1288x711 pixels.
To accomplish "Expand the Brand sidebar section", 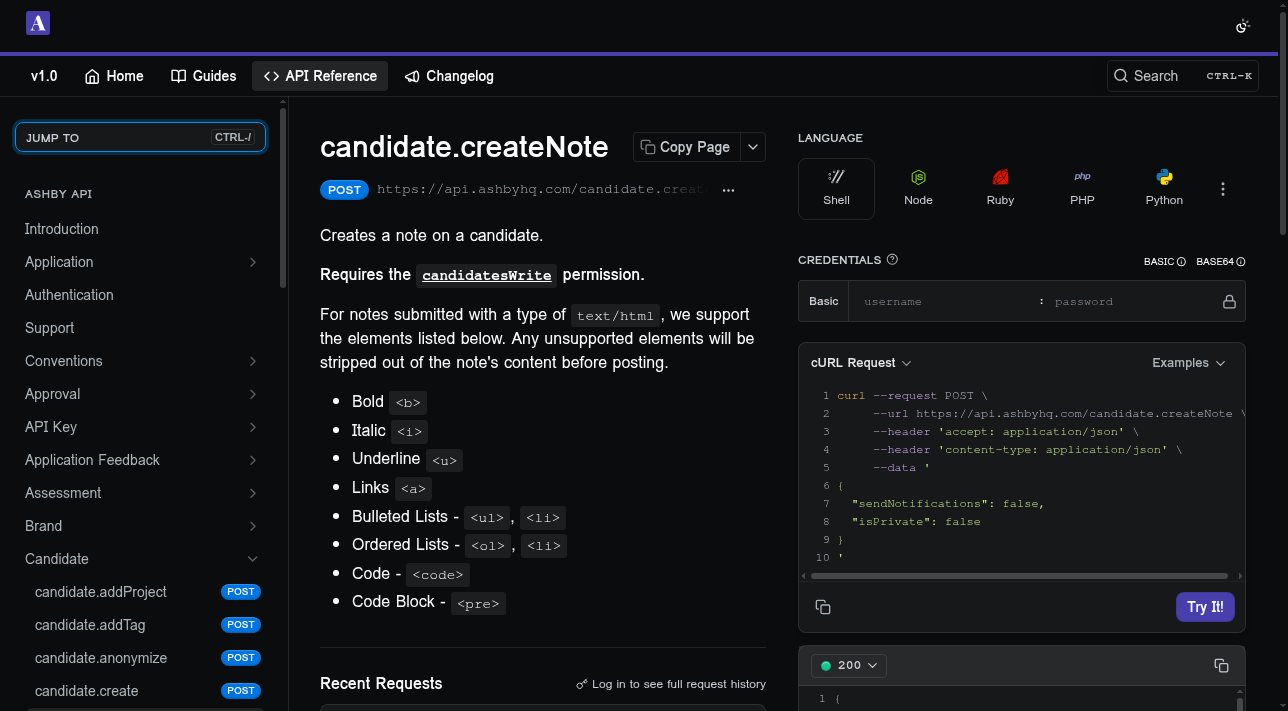I will (x=141, y=526).
